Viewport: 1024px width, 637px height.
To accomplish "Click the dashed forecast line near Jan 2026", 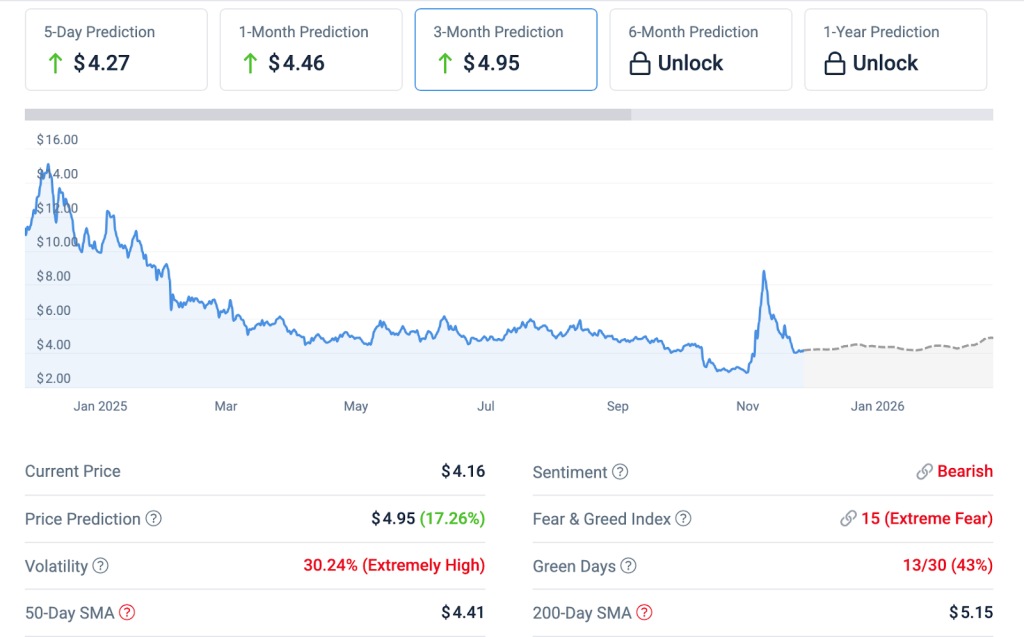I will (875, 346).
